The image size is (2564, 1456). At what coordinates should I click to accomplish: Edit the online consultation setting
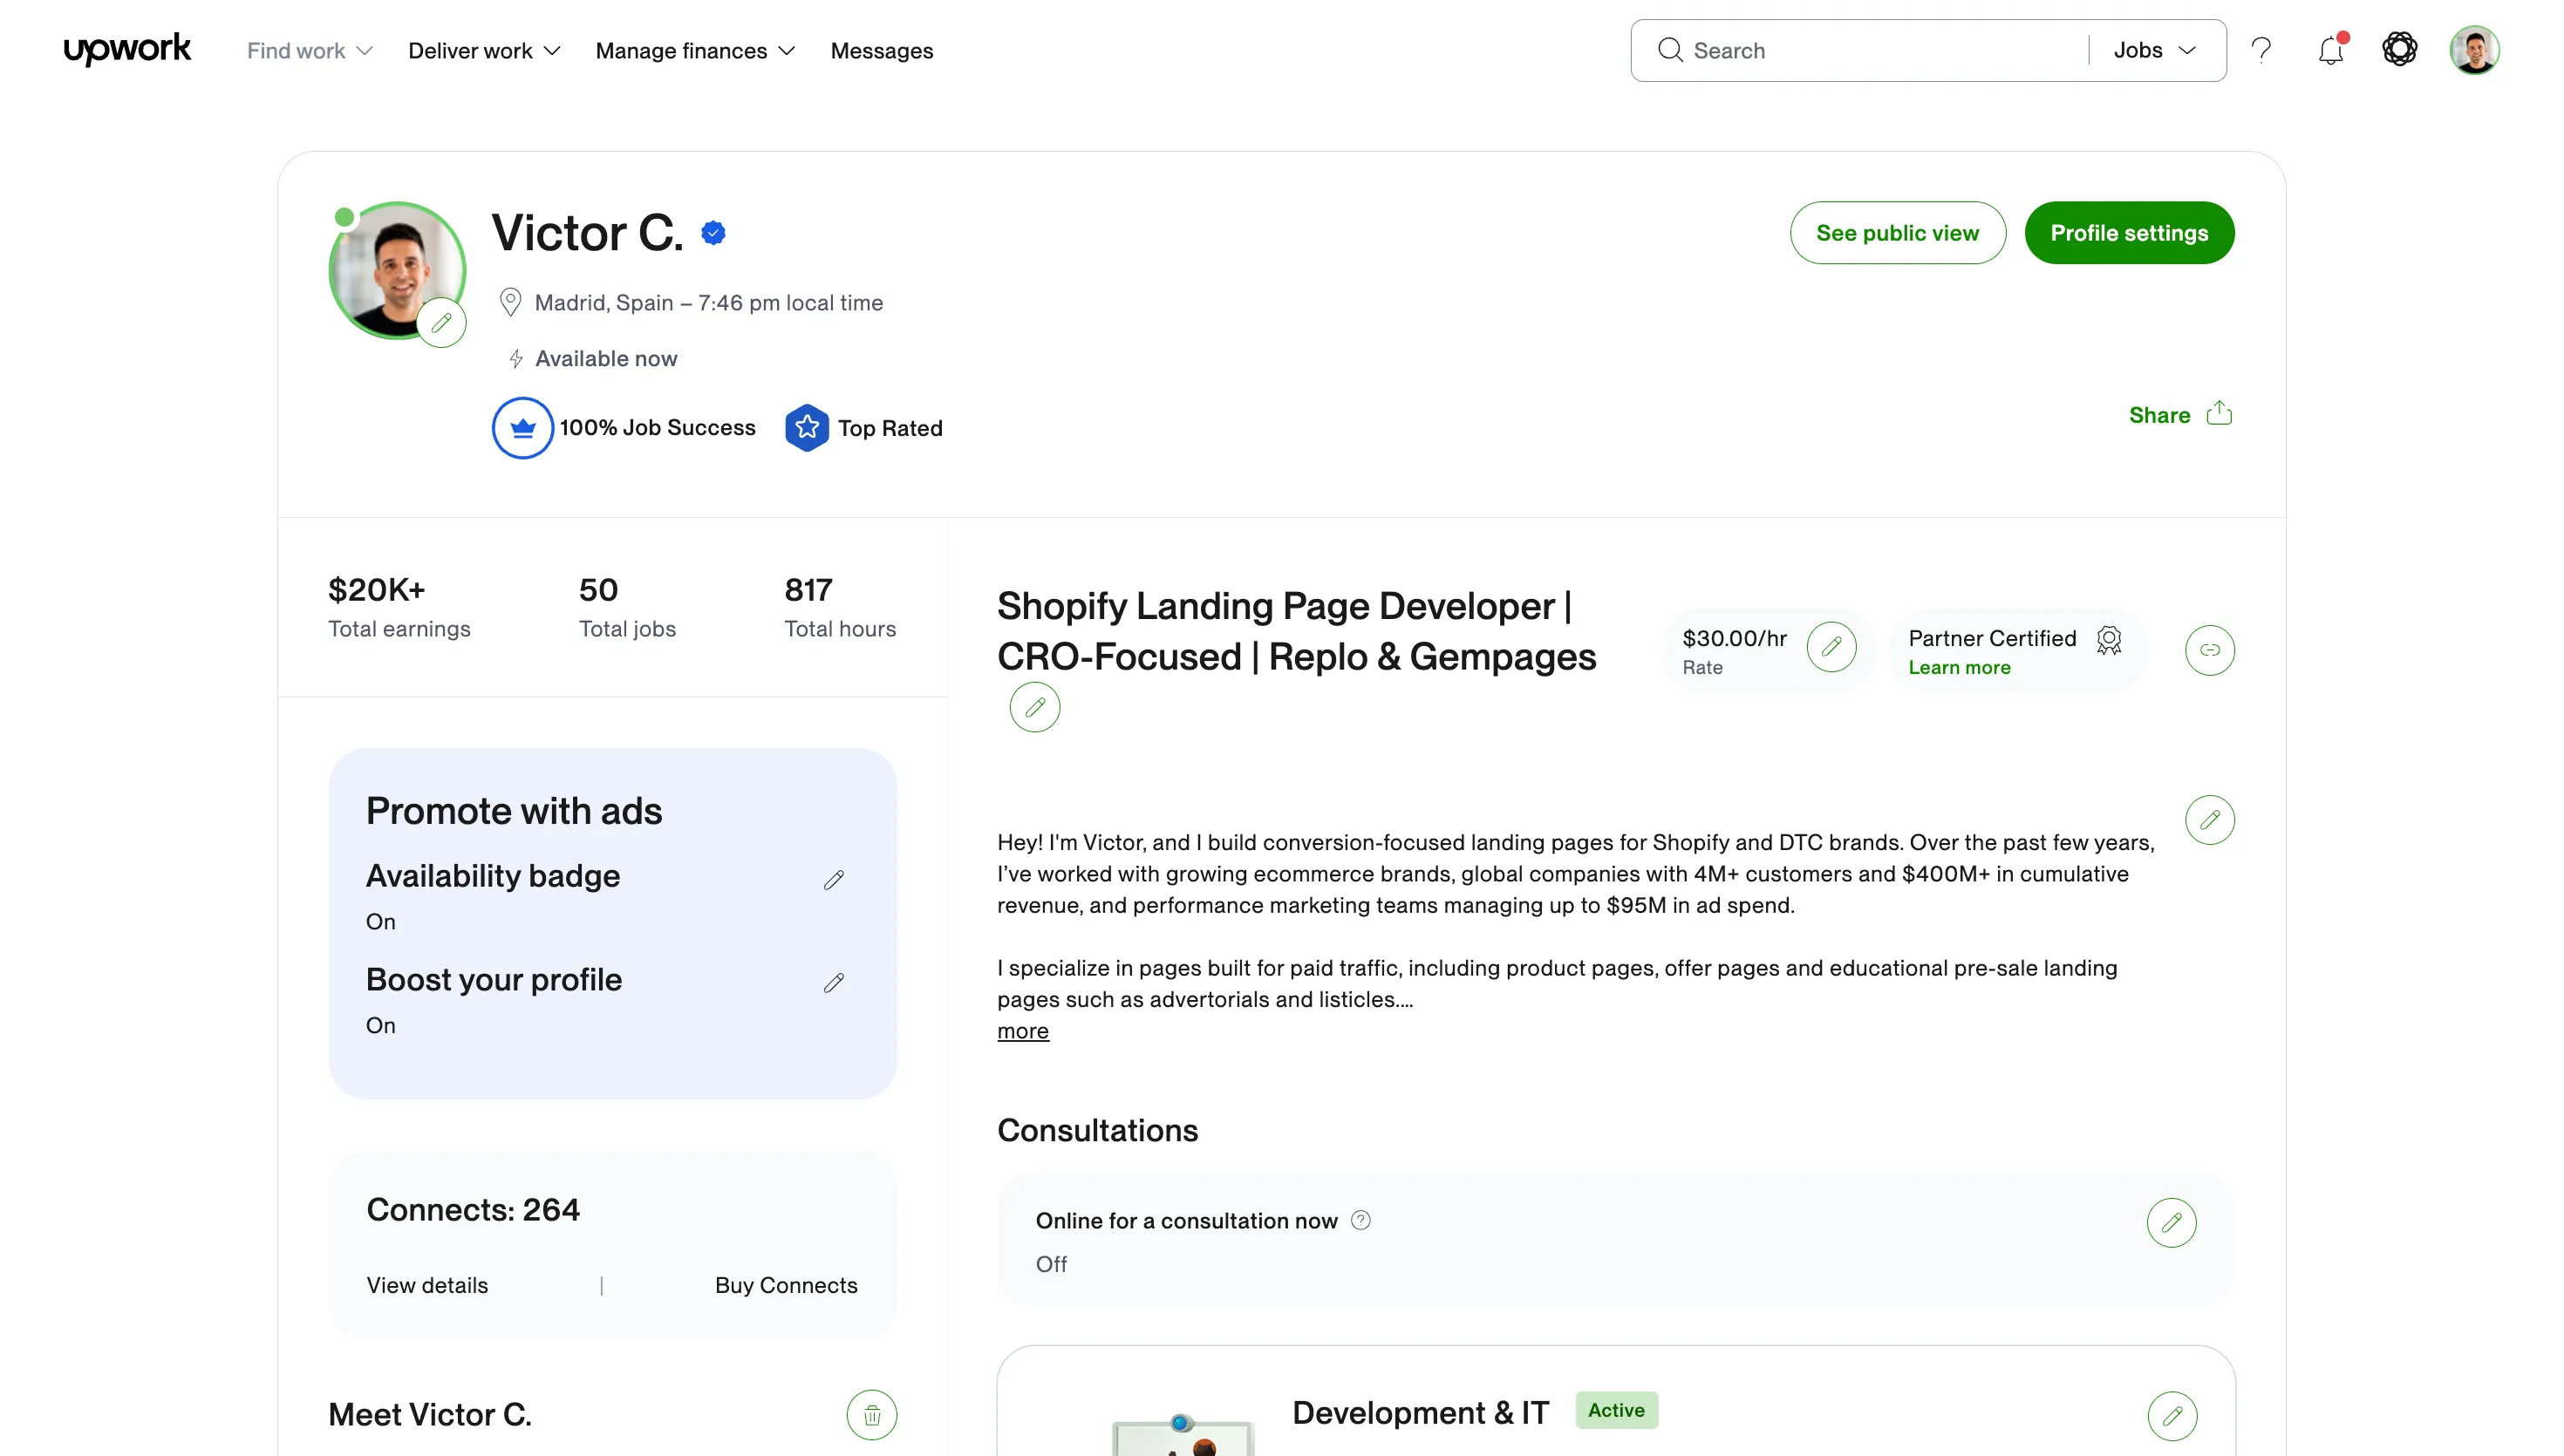click(x=2172, y=1222)
